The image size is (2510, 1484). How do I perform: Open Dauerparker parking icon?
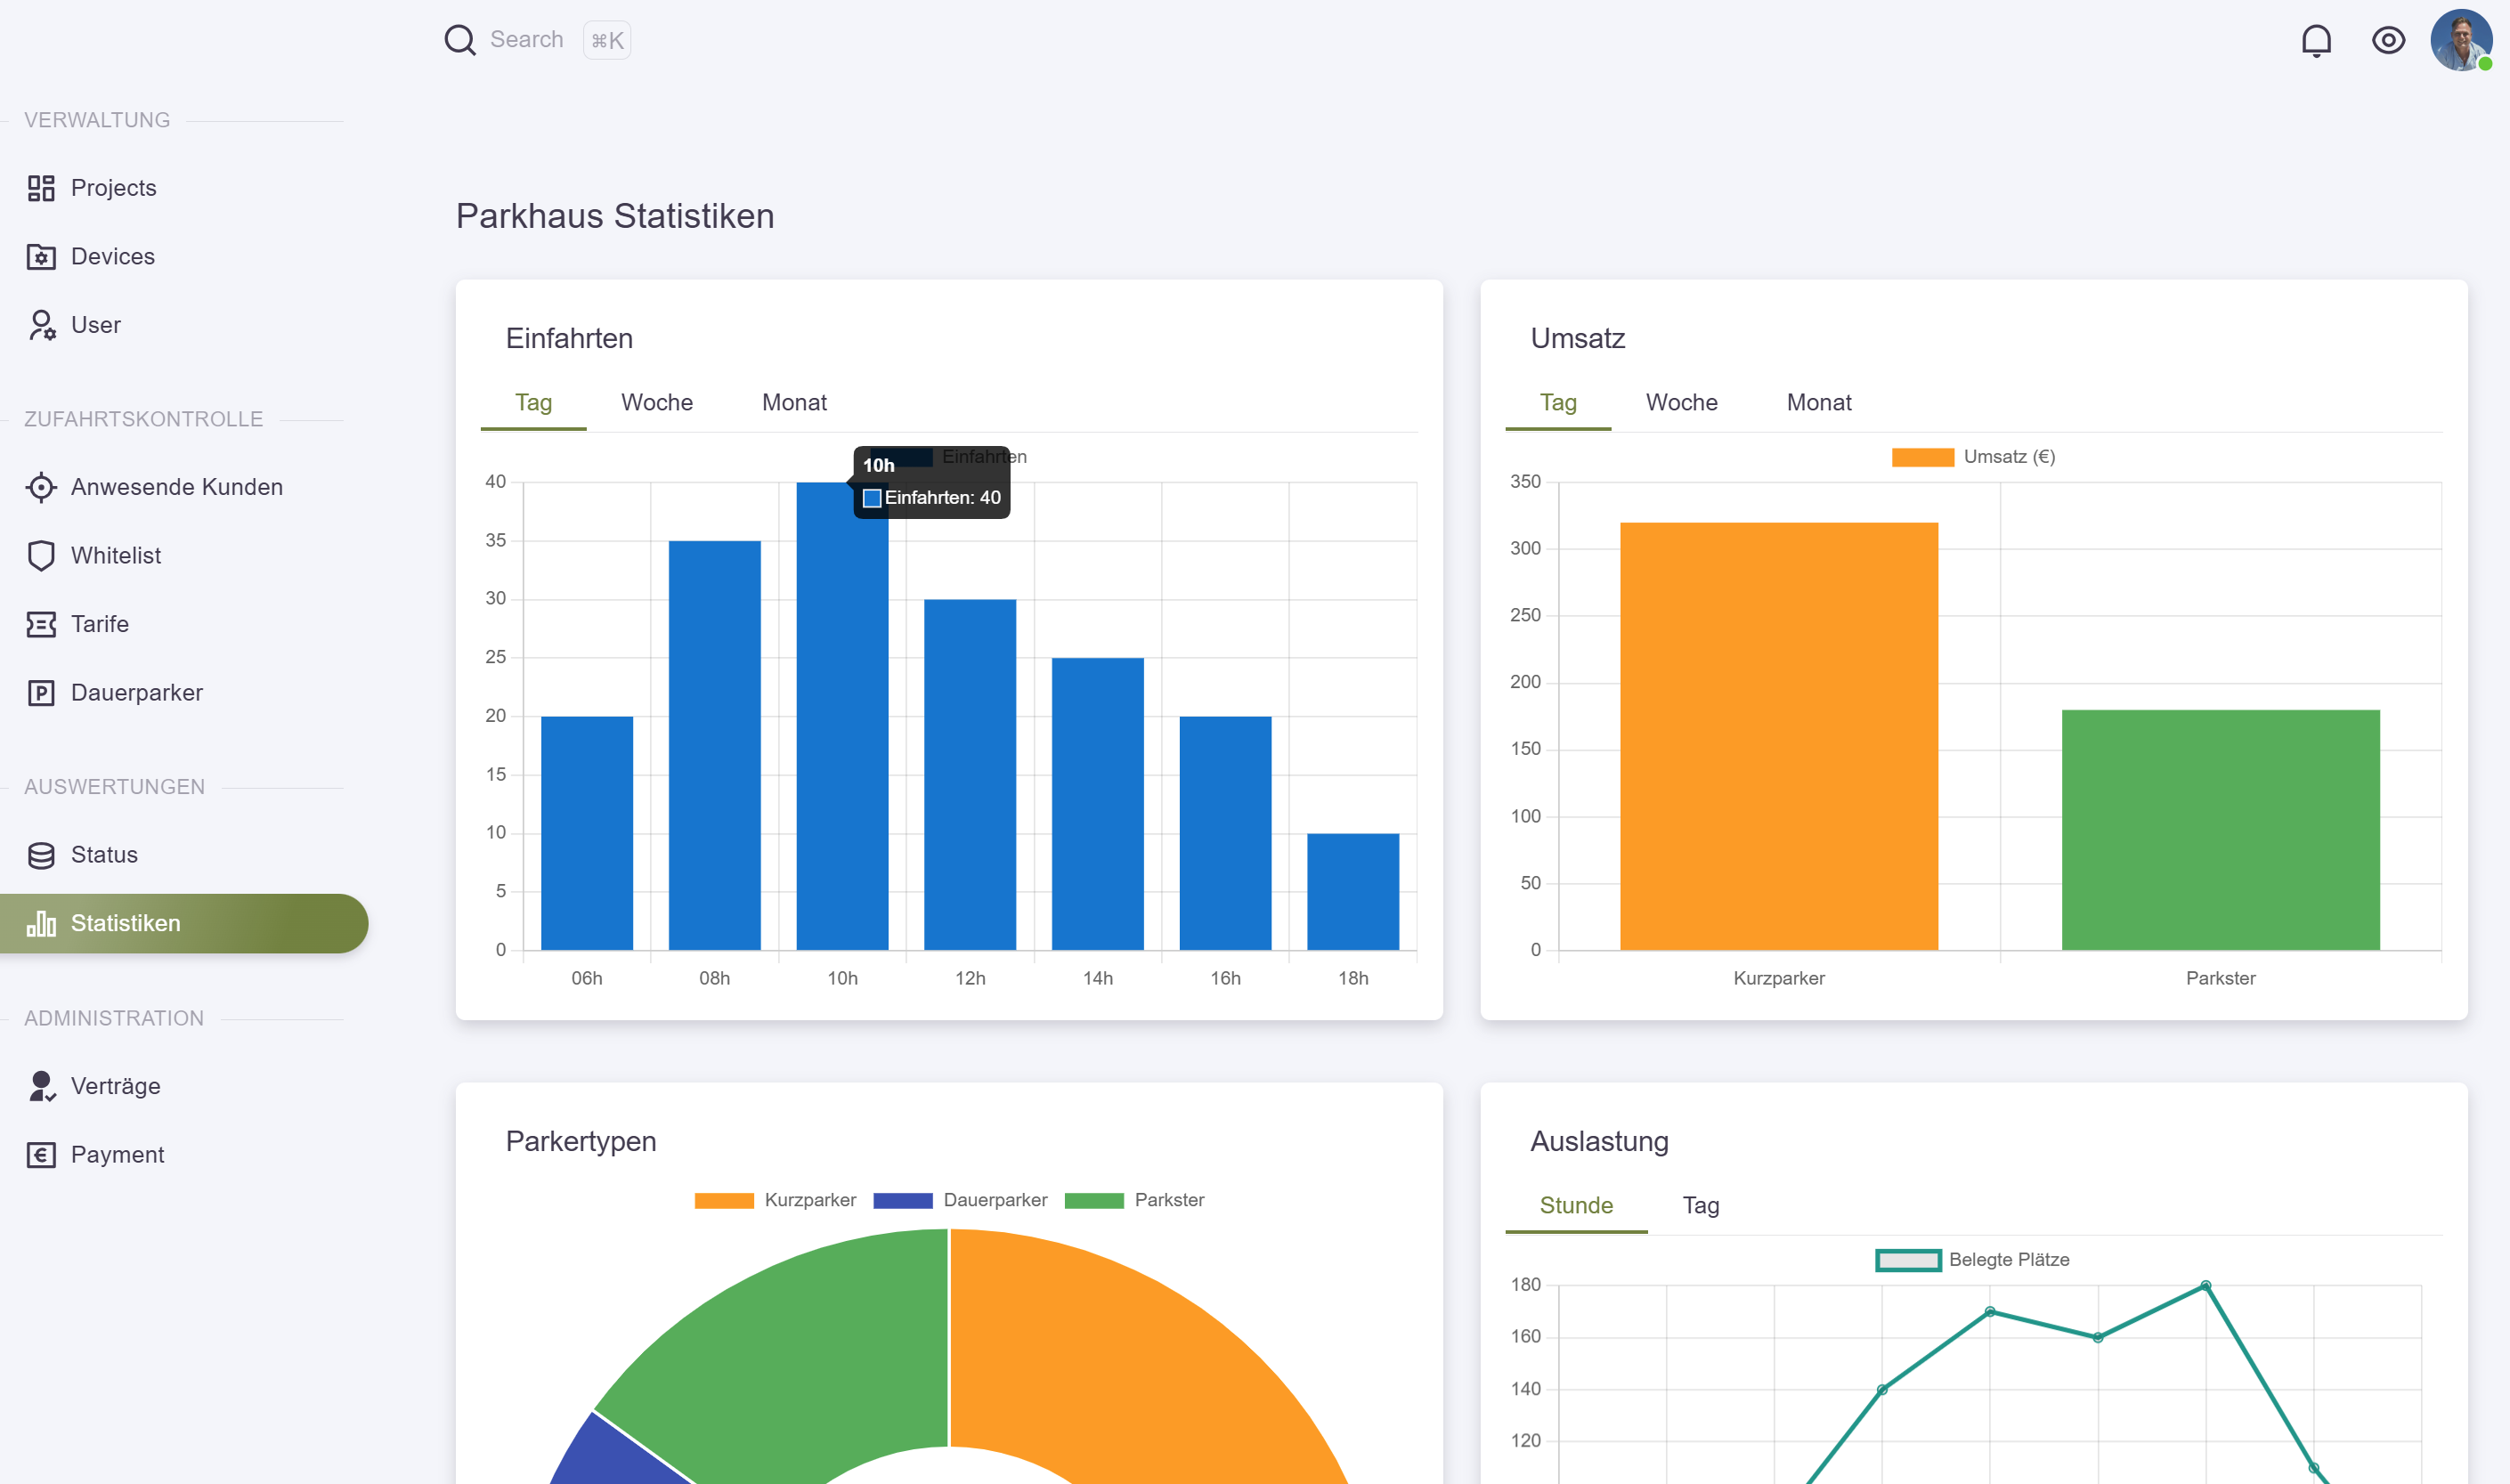tap(41, 693)
